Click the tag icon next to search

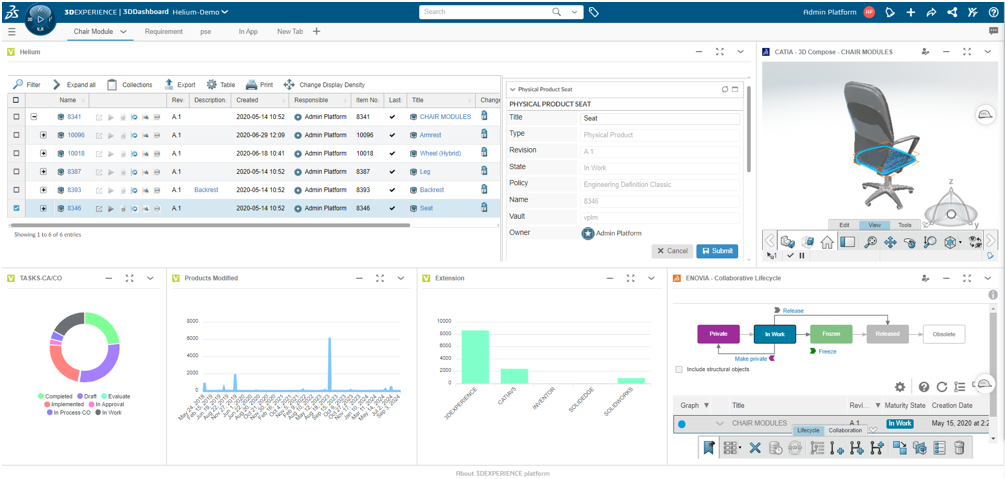[594, 12]
